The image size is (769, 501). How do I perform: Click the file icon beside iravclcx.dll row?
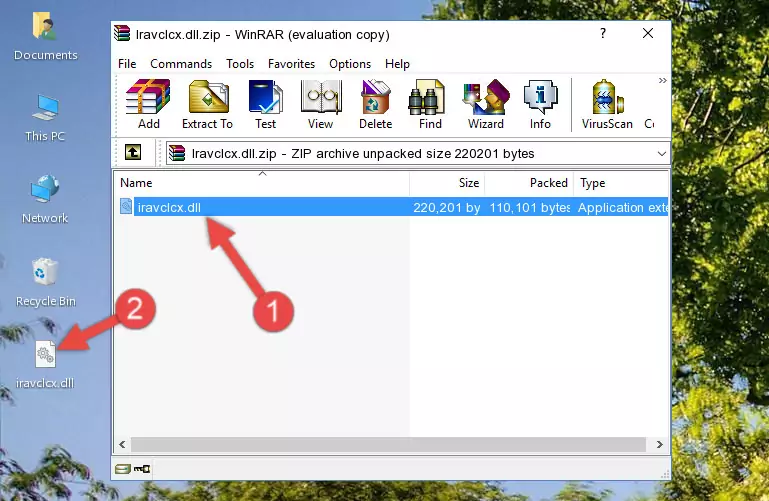(126, 206)
